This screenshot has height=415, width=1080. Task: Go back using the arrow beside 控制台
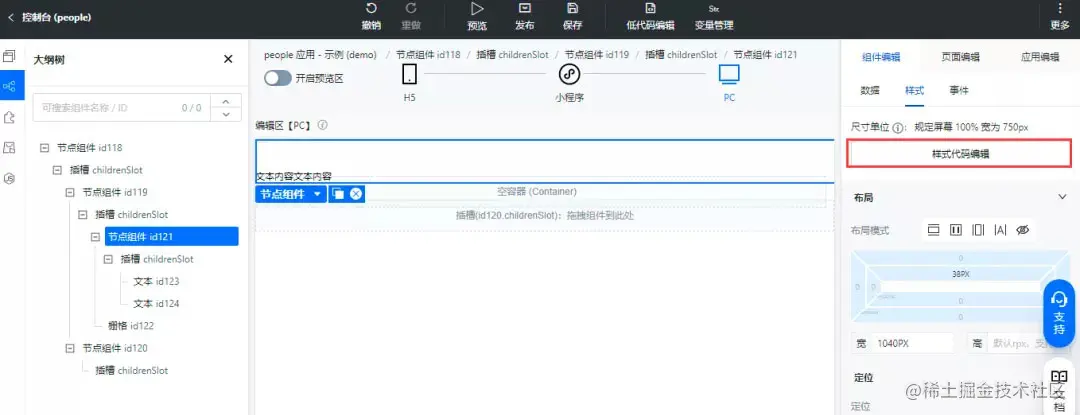[10, 17]
